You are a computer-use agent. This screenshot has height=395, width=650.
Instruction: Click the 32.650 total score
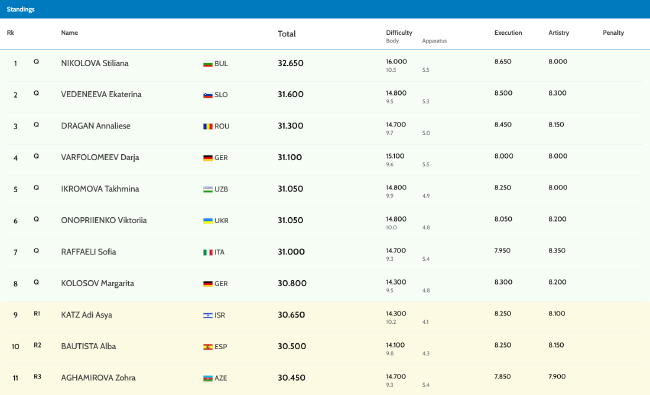pos(290,63)
